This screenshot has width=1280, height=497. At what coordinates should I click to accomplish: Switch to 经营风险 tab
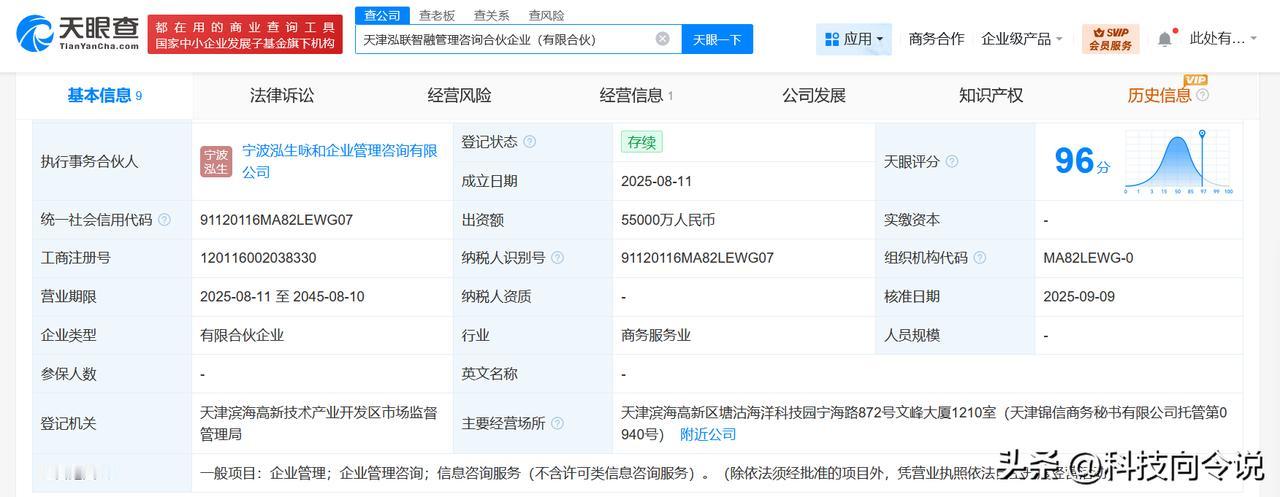click(x=459, y=95)
